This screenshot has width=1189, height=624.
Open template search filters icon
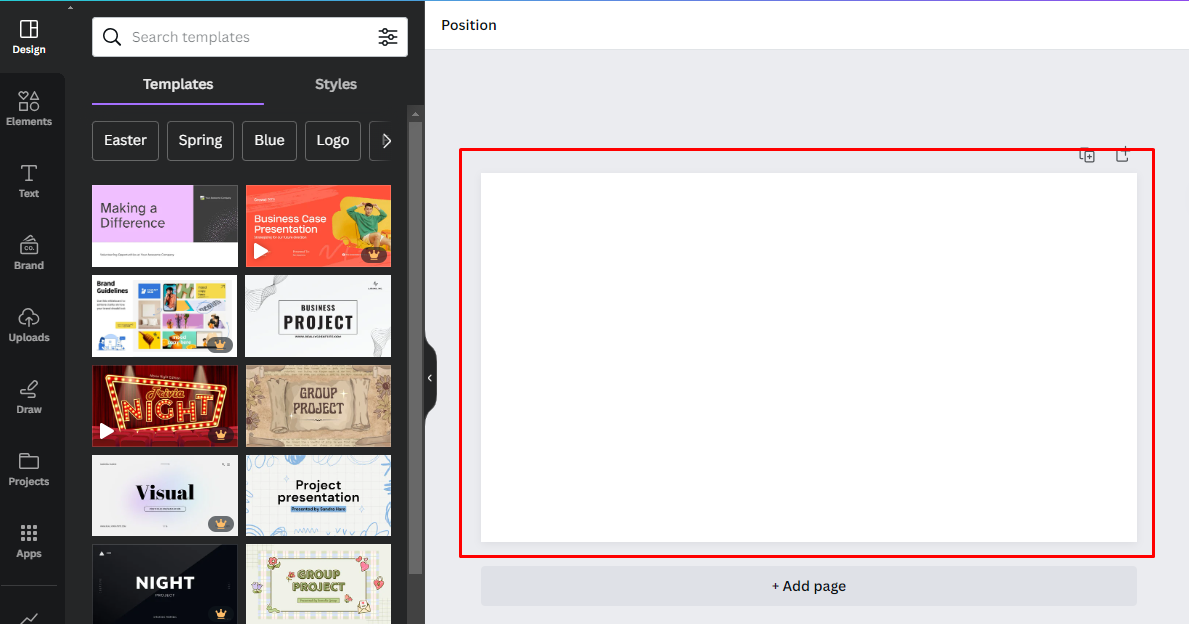coord(387,37)
